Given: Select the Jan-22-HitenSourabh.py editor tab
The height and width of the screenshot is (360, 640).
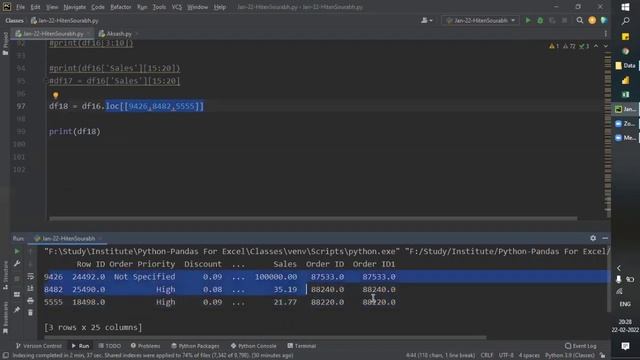Looking at the screenshot, I should coord(52,33).
